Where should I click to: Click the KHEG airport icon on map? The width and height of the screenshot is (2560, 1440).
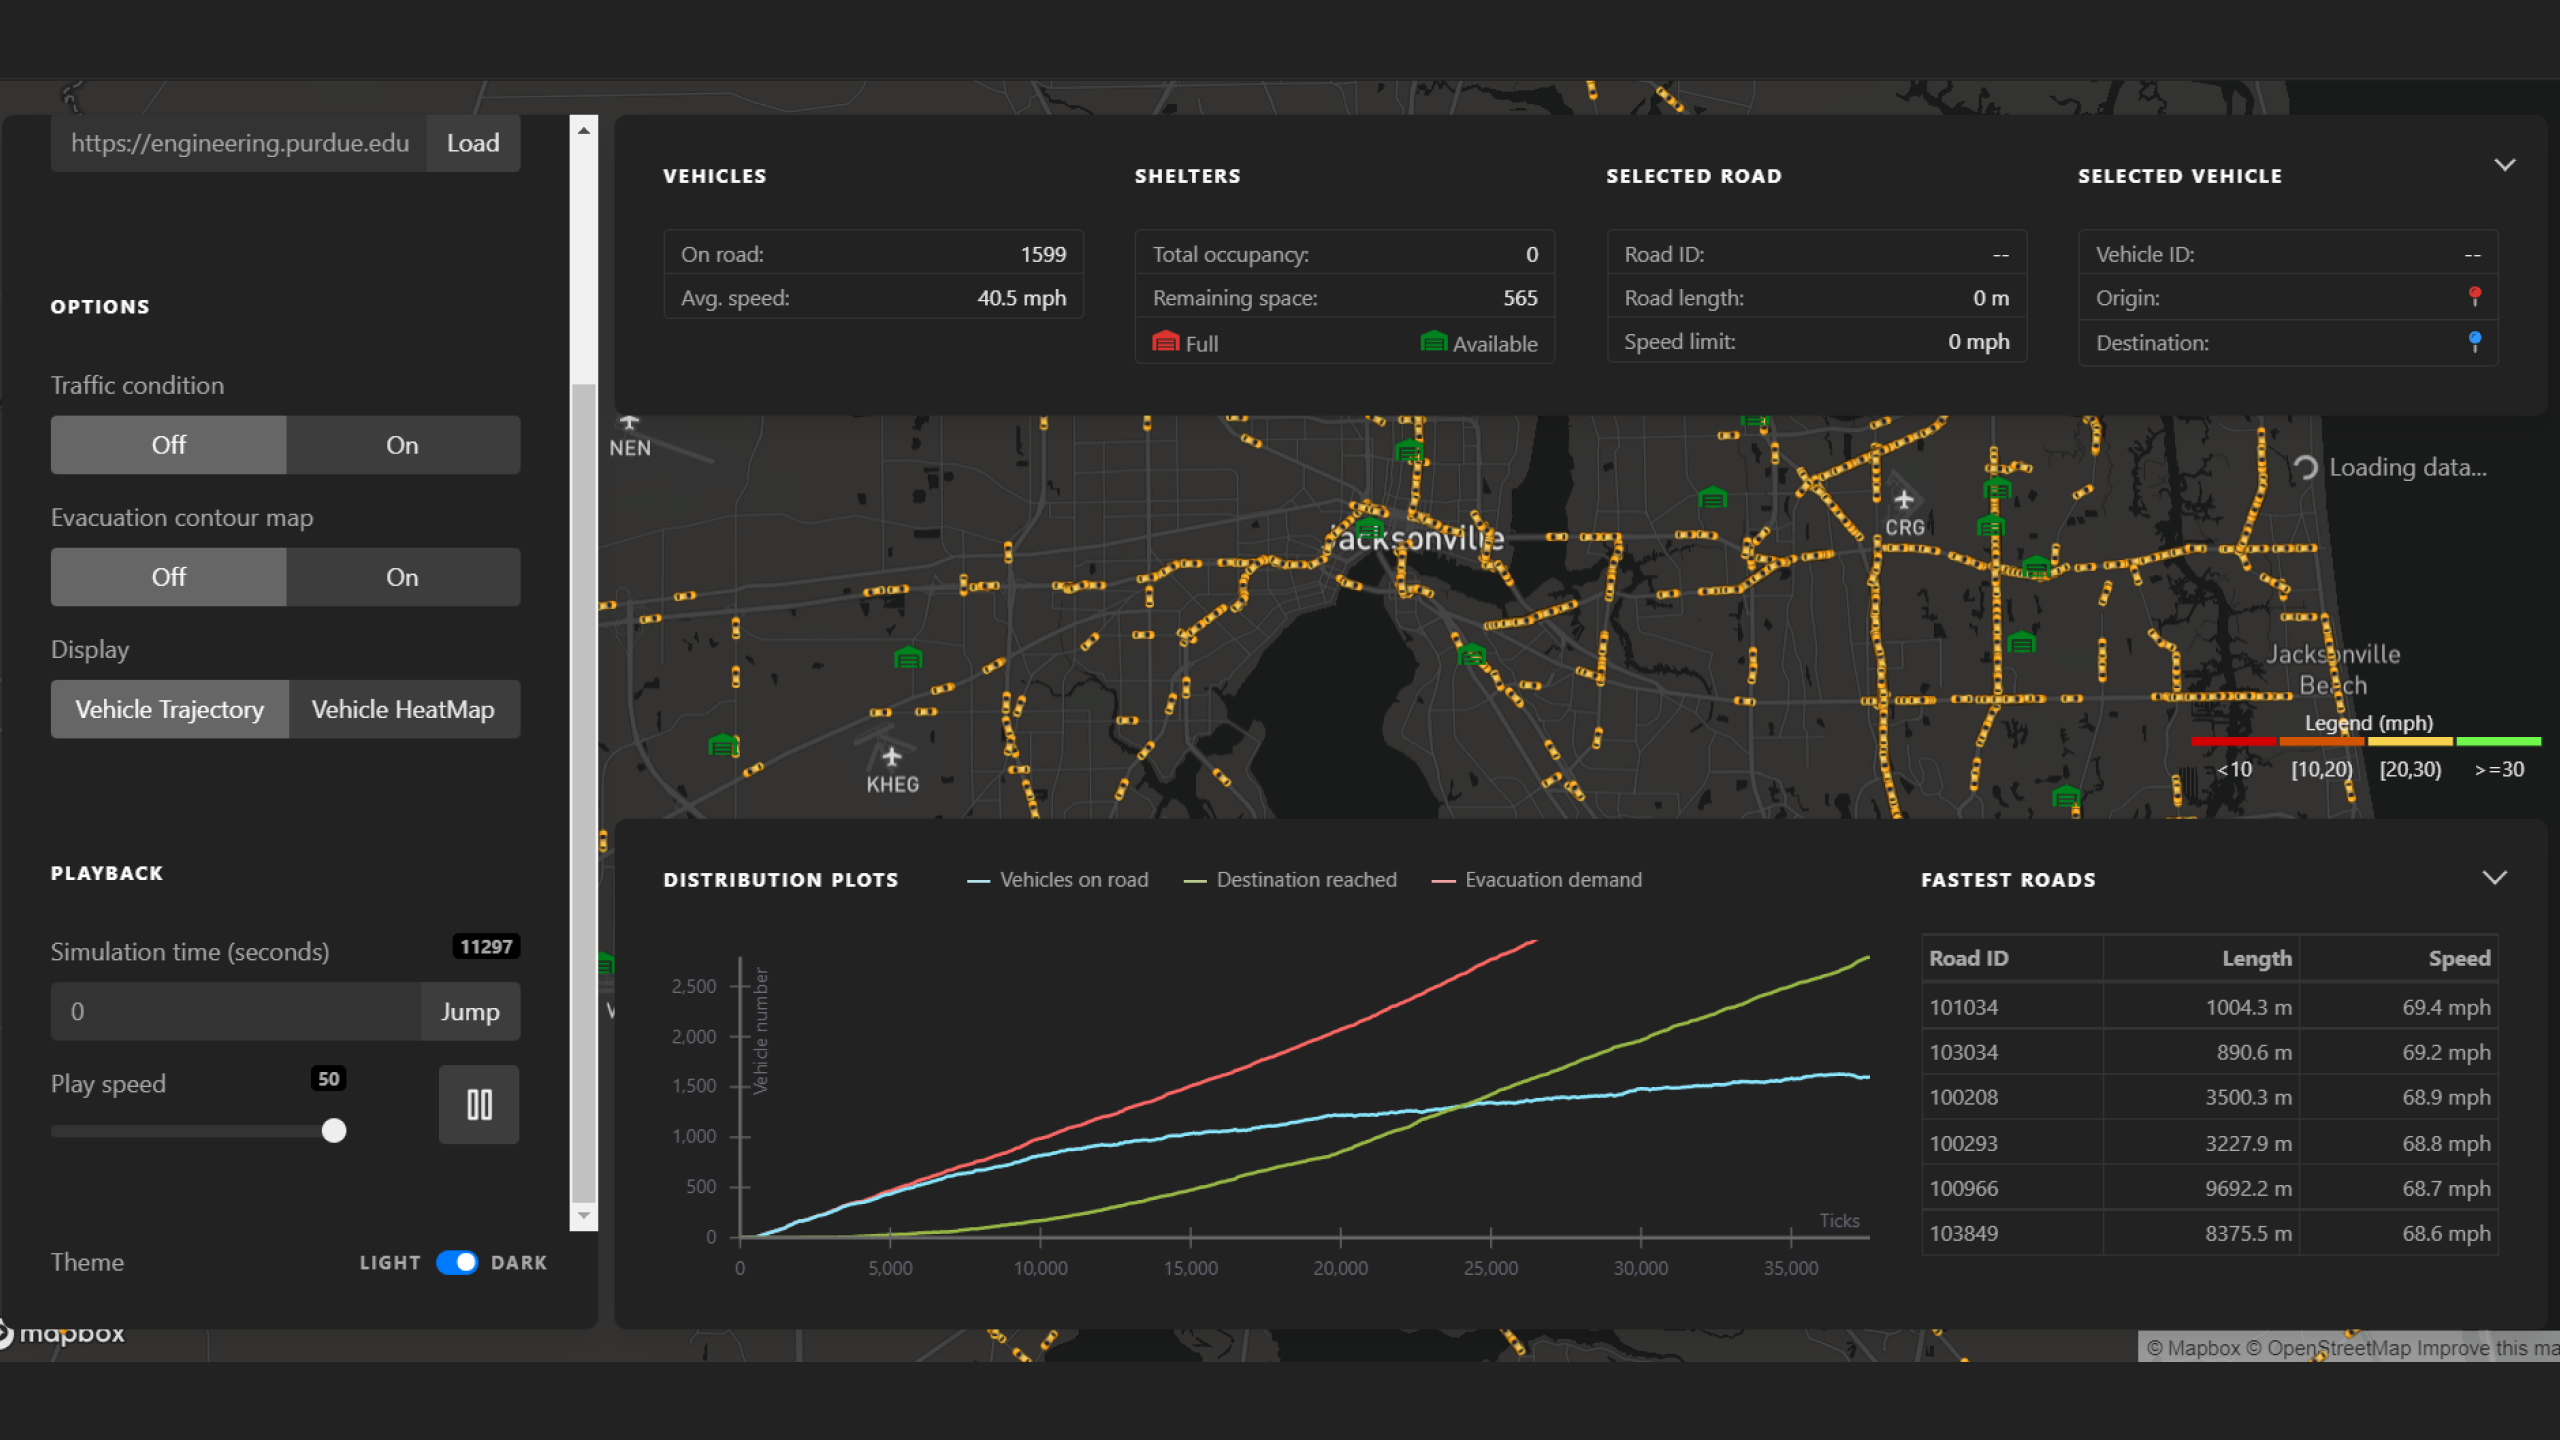[x=892, y=757]
